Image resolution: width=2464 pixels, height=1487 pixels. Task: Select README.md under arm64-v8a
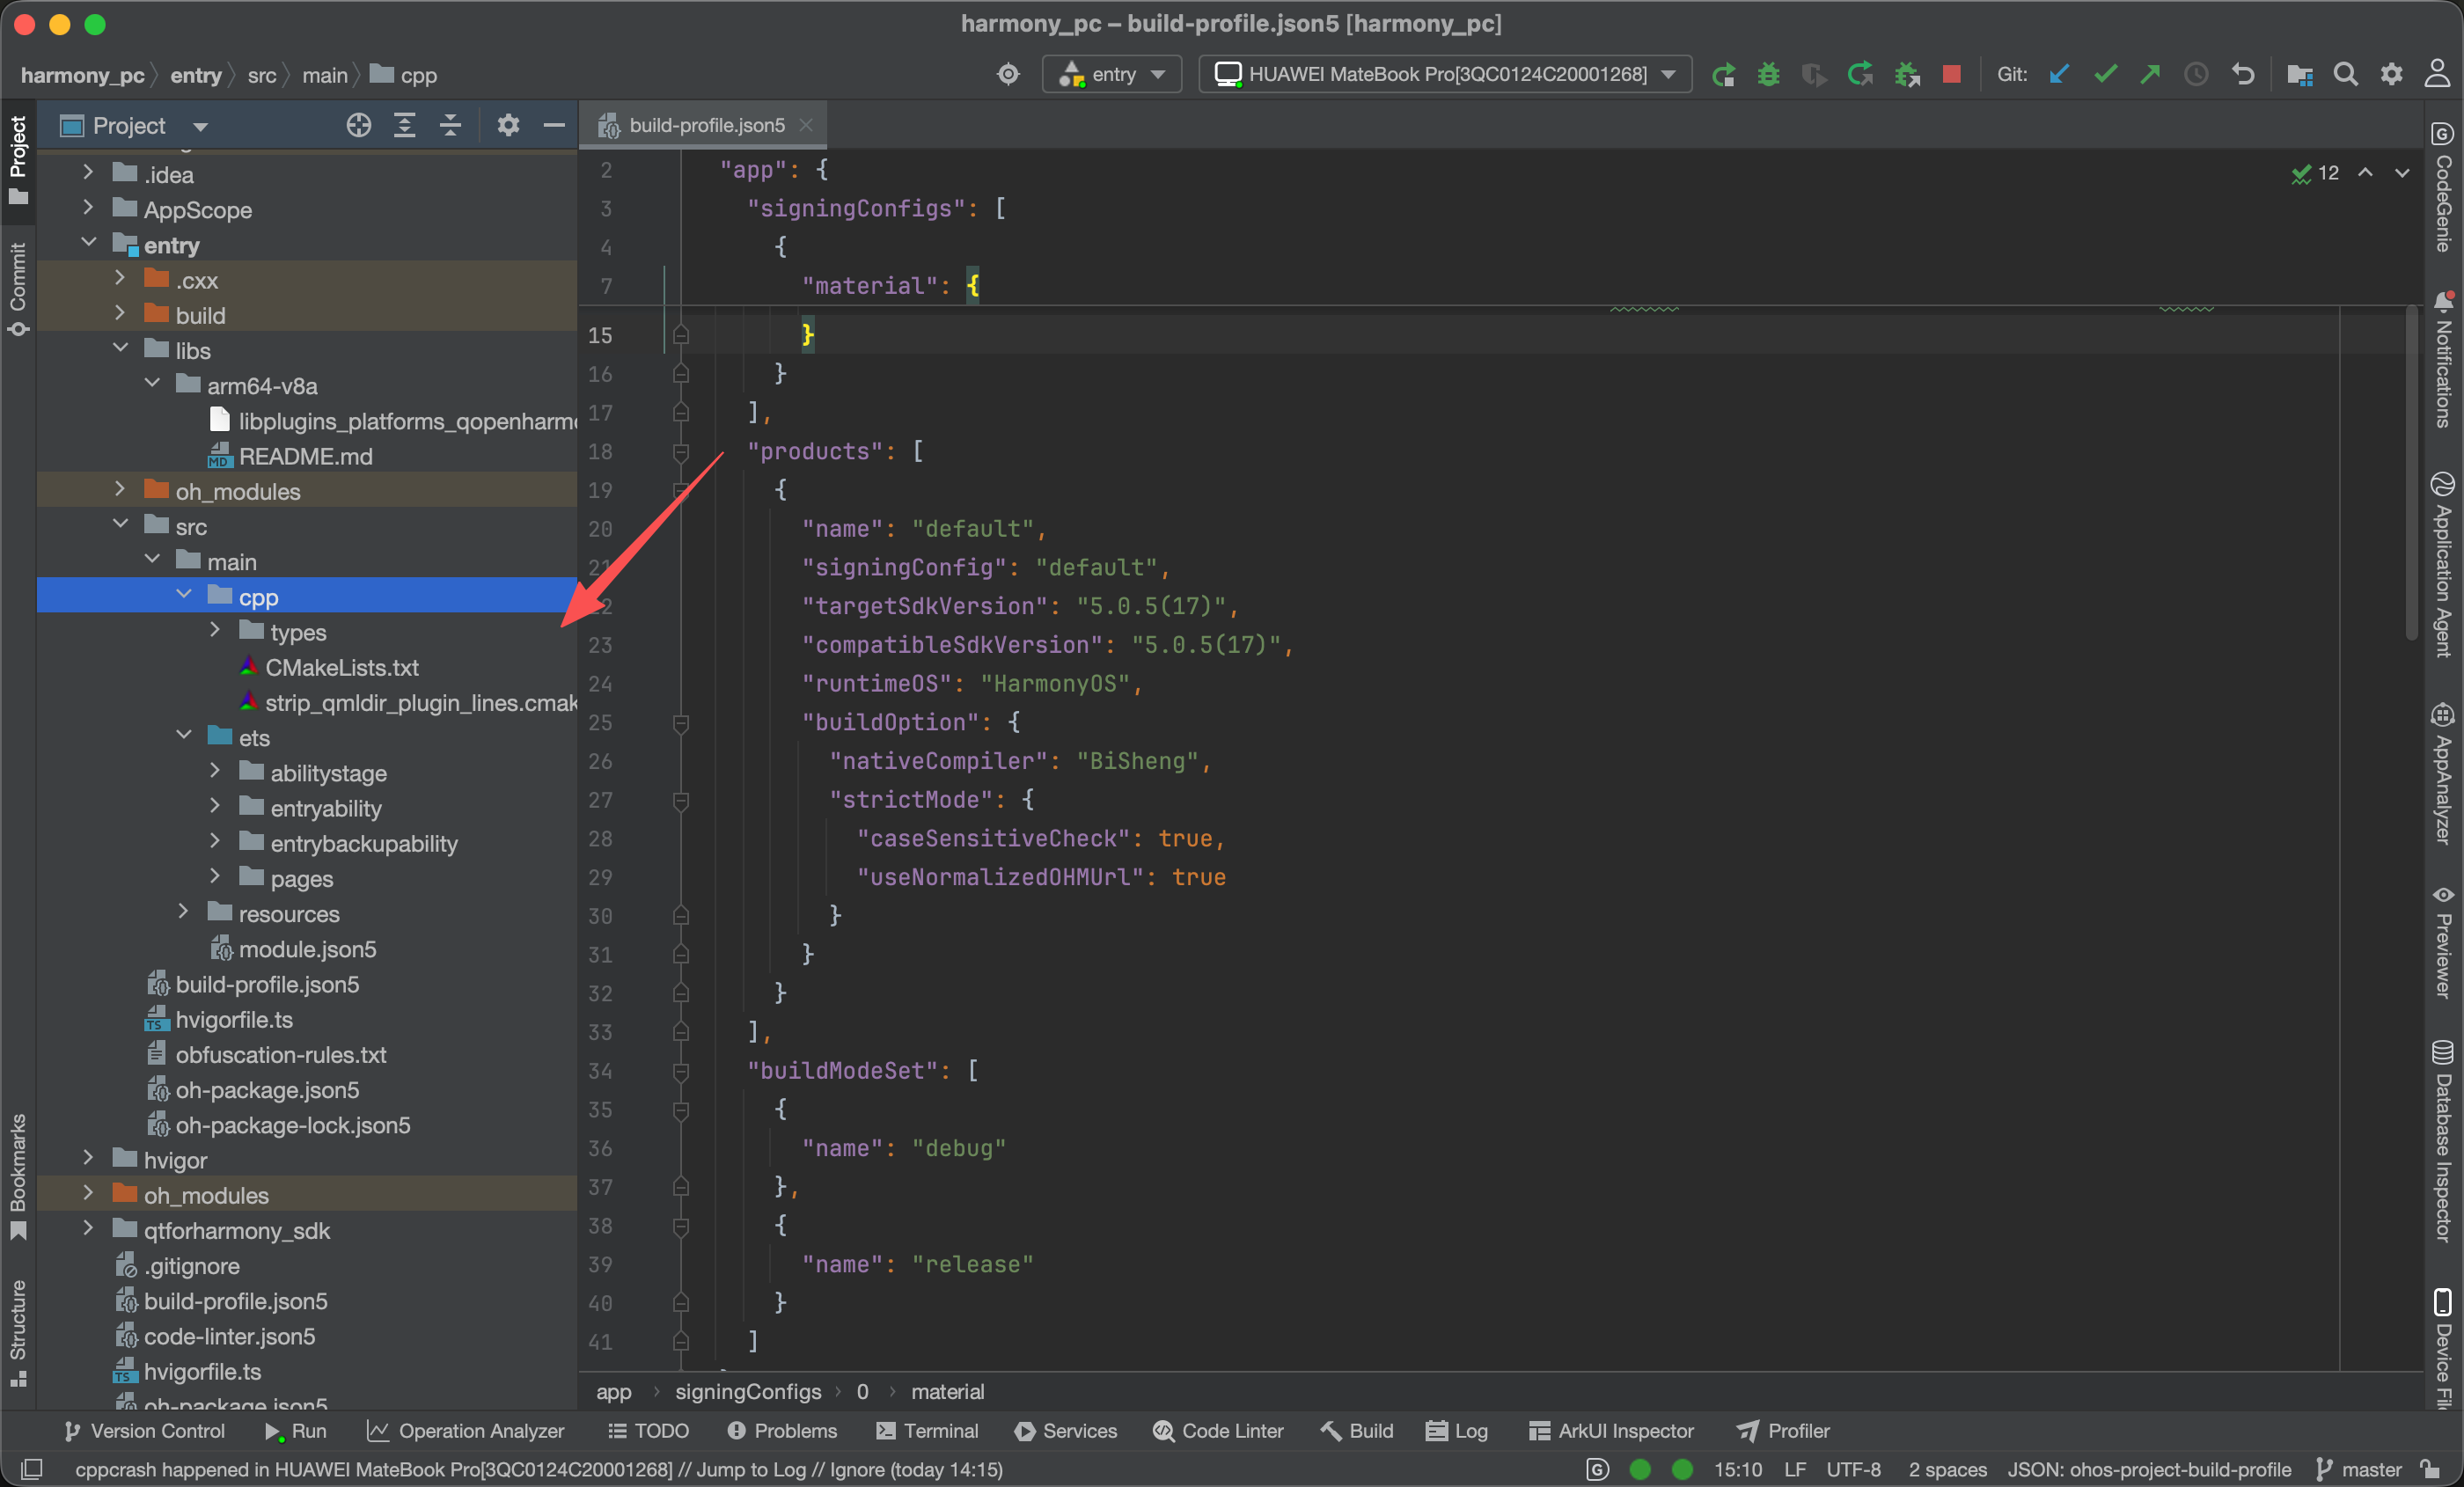coord(305,456)
